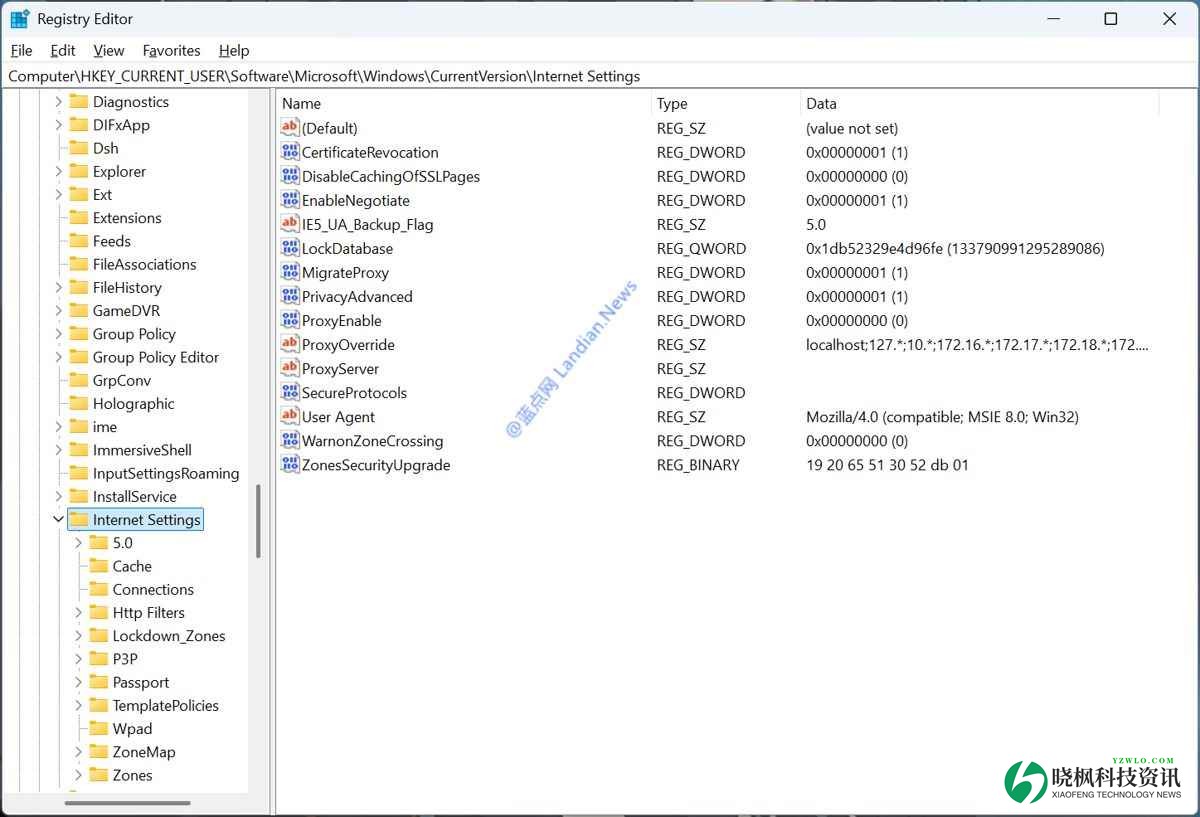The image size is (1200, 817).
Task: Click the LockDatabase QWORD value icon
Action: tap(290, 248)
